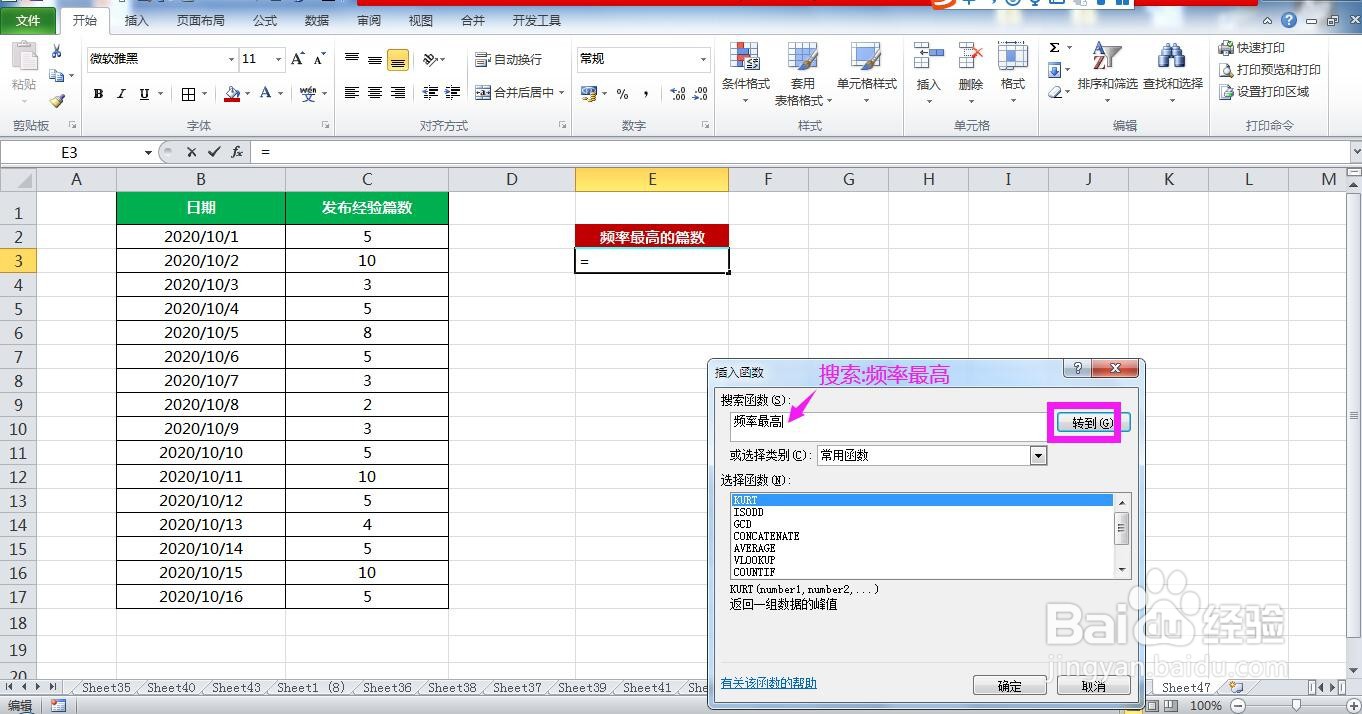
Task: Open the 字体 group dialog launcher
Action: pos(325,126)
